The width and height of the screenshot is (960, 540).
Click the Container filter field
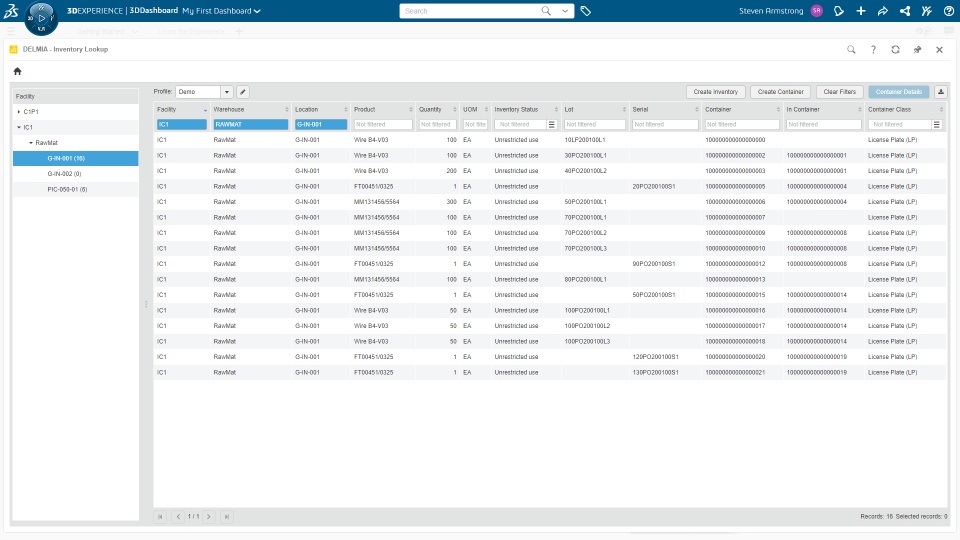[742, 124]
